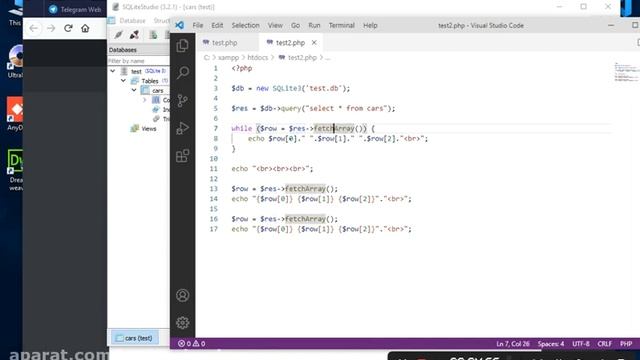Click the Filter by name input field
This screenshot has height=360, width=640.
(138, 61)
